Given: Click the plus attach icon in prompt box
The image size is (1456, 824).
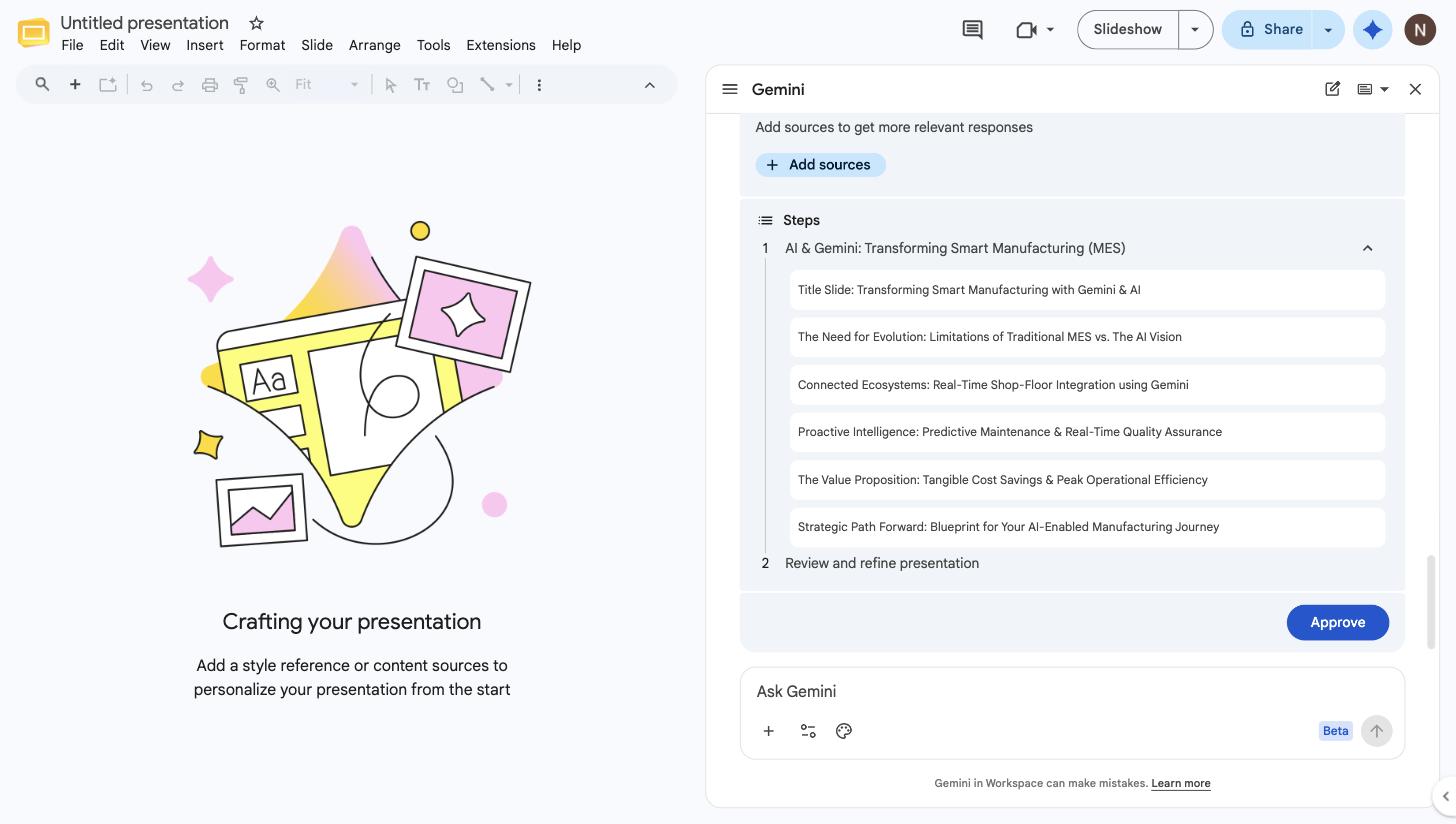Looking at the screenshot, I should (x=768, y=731).
